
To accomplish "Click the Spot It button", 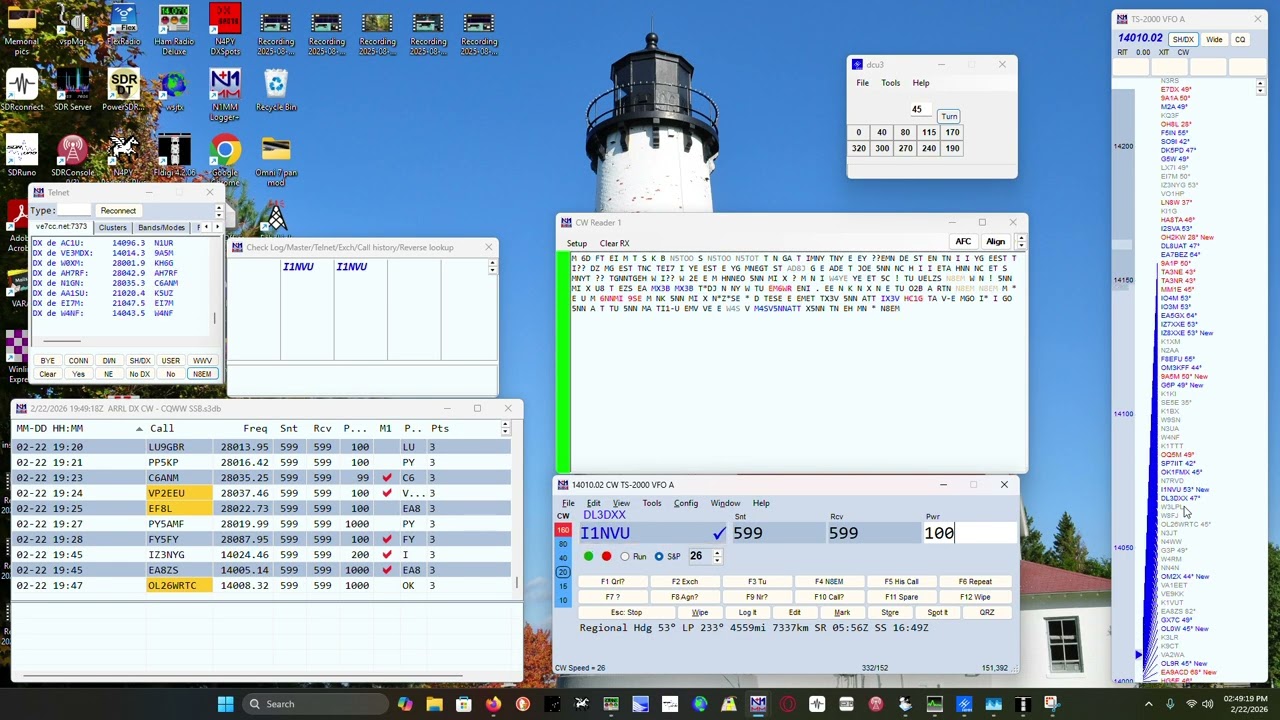I will point(937,612).
